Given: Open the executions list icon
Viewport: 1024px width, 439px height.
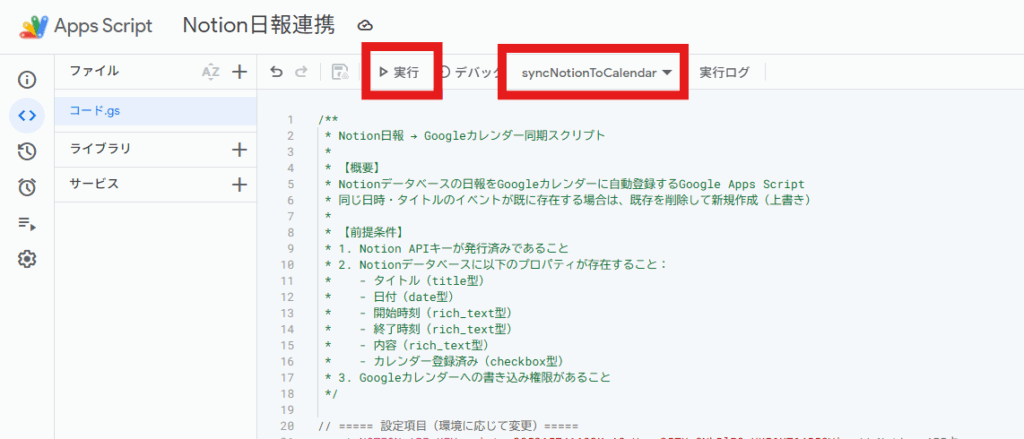Looking at the screenshot, I should (27, 224).
